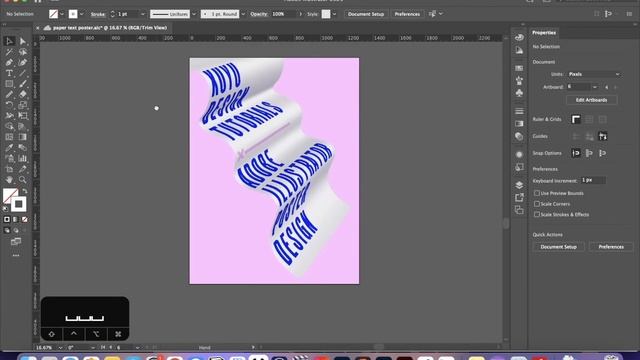Open the Transparency panel icon

pos(519,136)
